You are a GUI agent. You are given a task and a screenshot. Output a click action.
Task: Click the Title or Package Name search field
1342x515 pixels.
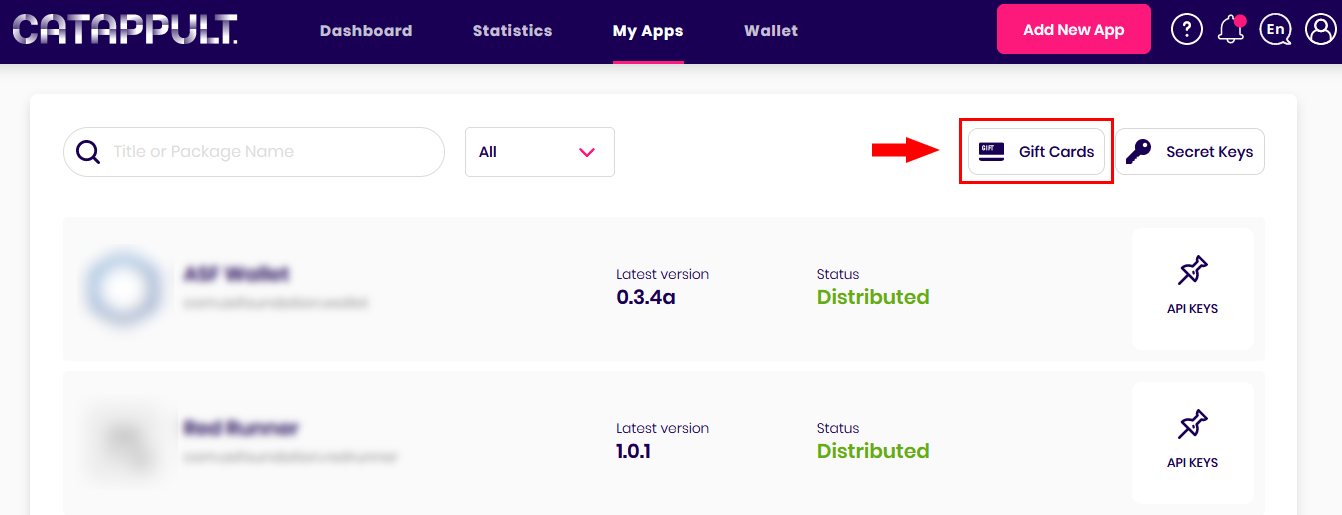[254, 152]
